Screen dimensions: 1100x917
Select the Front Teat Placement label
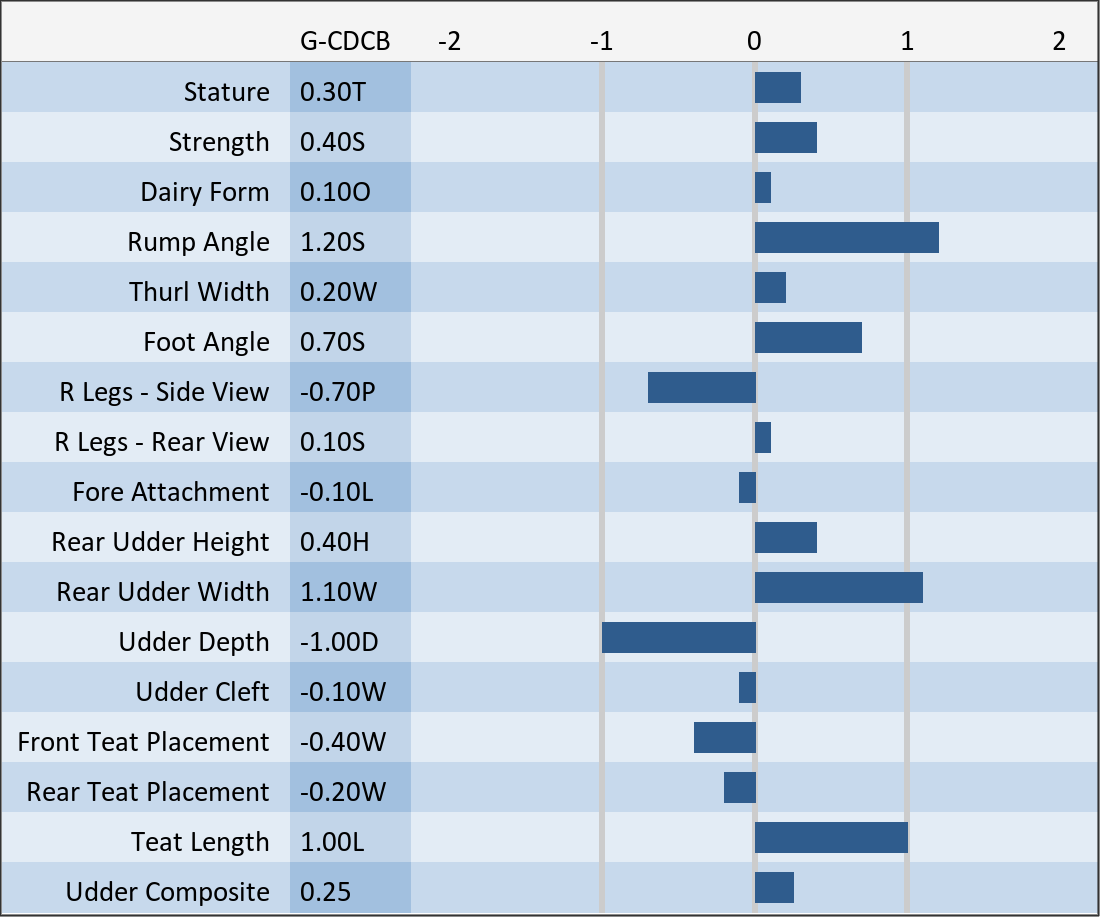[x=143, y=742]
